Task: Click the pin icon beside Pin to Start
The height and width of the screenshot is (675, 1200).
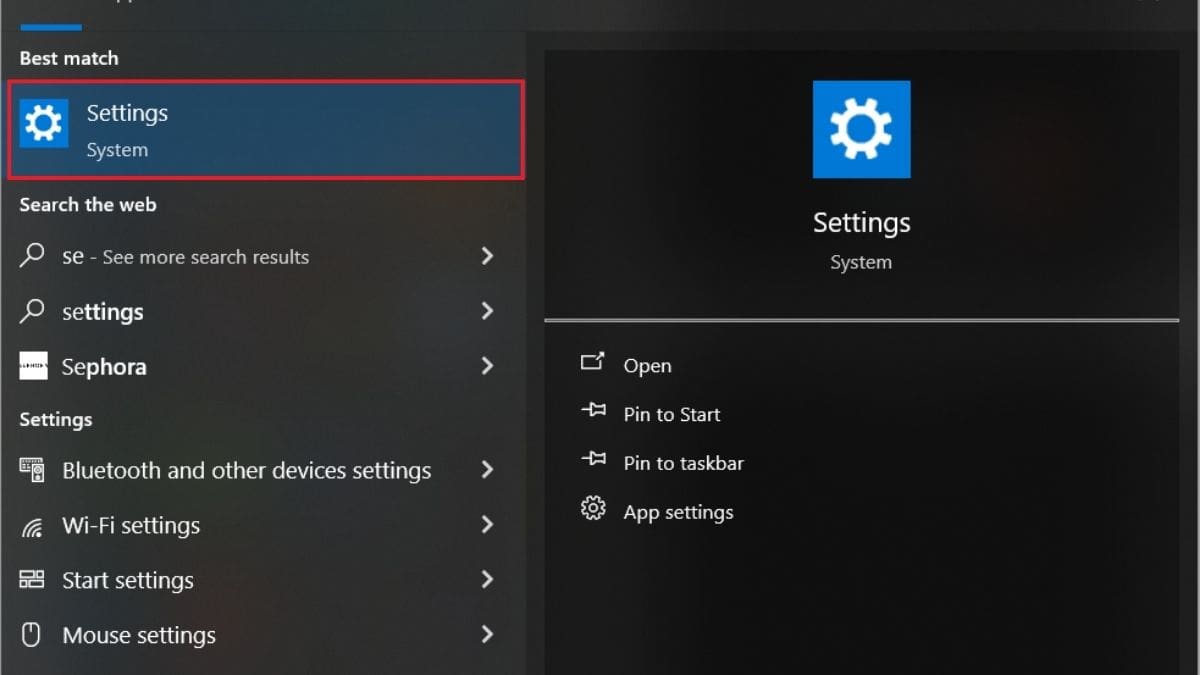Action: [x=593, y=411]
